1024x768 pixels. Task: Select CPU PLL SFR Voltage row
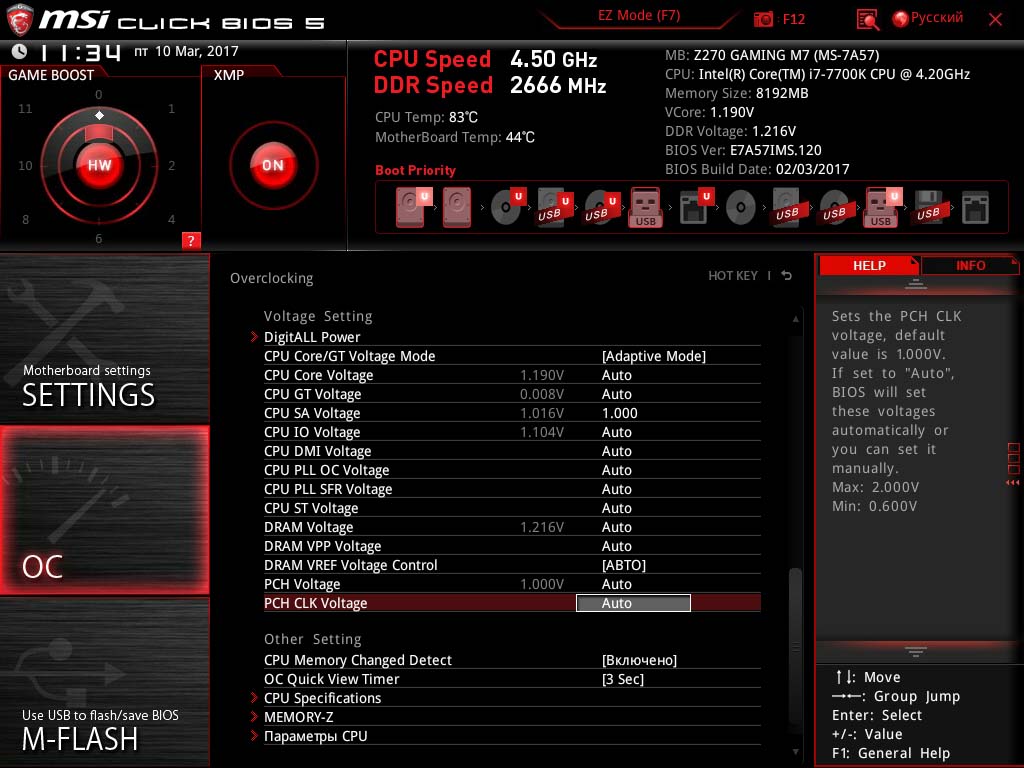[512, 489]
